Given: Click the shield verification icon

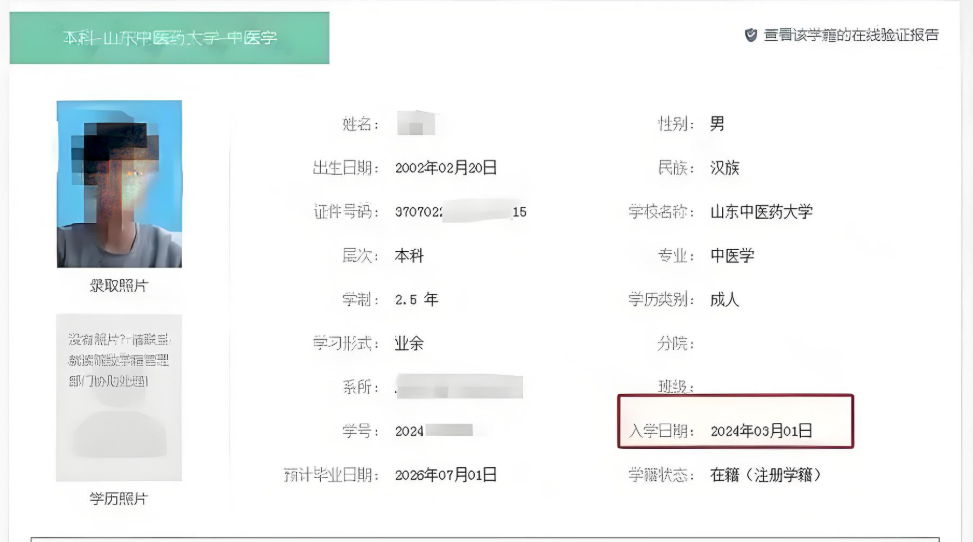Looking at the screenshot, I should coord(751,35).
